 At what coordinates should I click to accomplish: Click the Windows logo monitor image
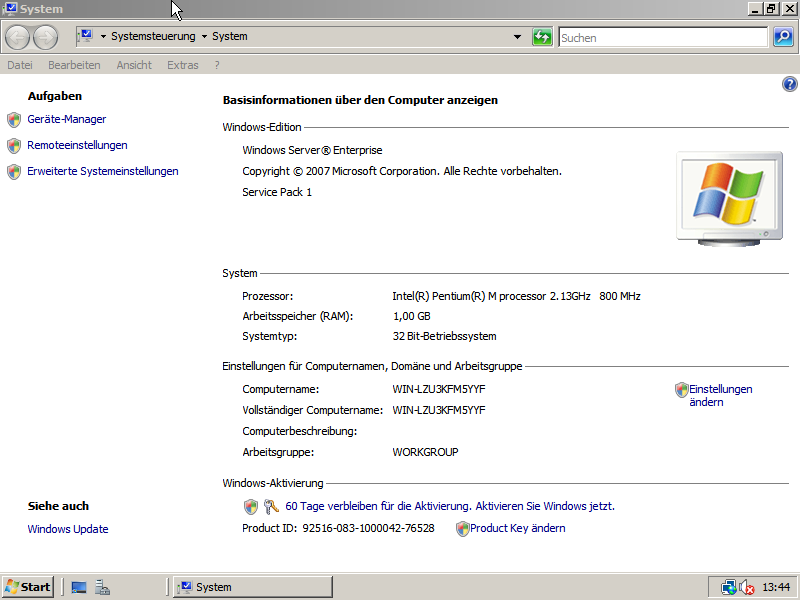[x=716, y=195]
